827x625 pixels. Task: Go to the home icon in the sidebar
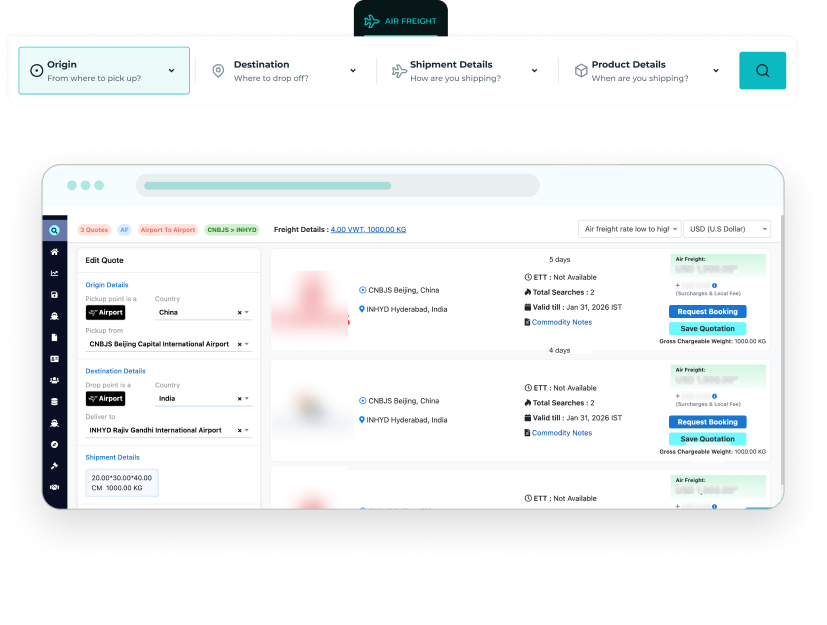pos(54,252)
